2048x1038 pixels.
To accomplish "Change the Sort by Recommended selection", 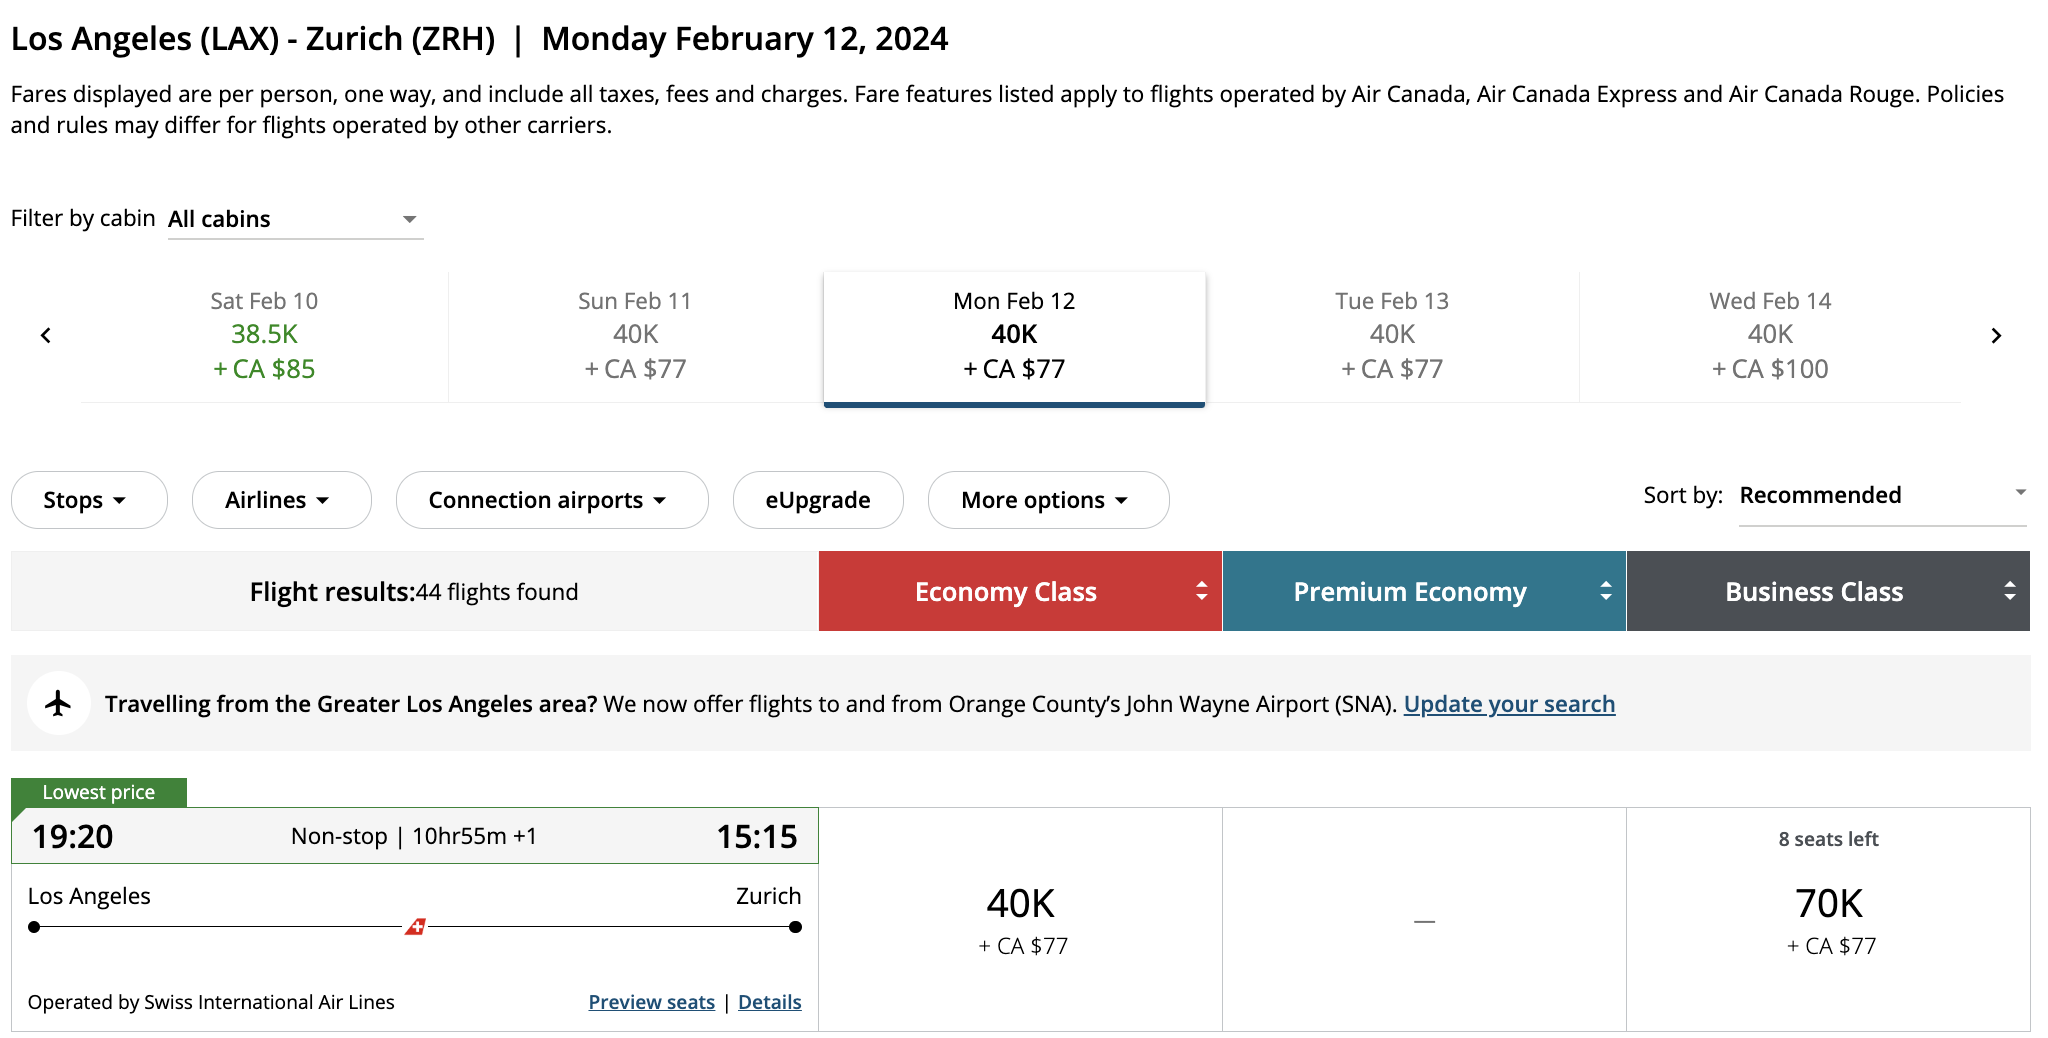I will [x=1882, y=495].
